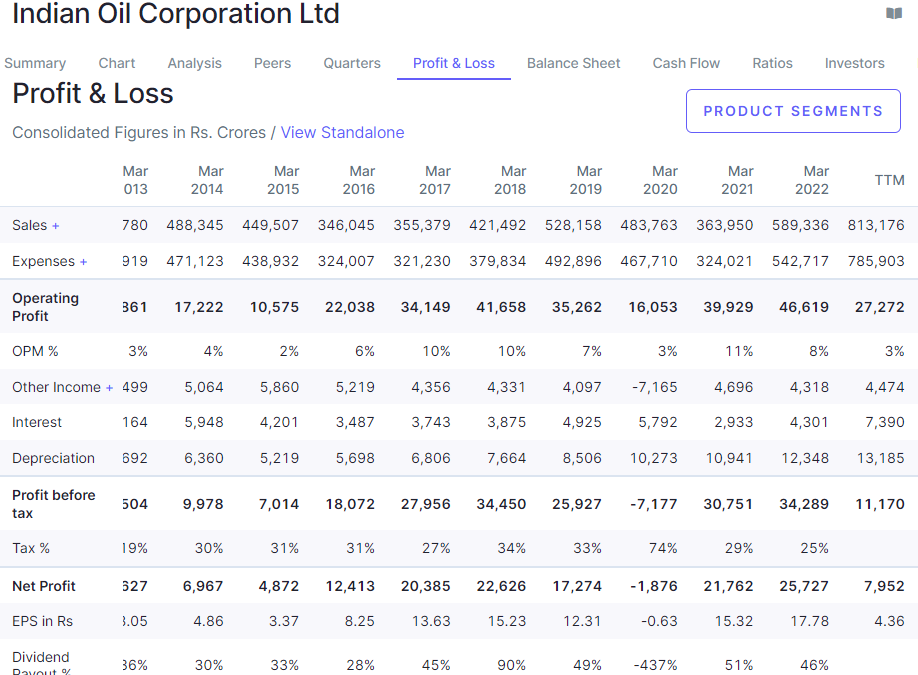Click Mar 2022 sales figure 589,336
Screen dimensions: 918x675
click(x=800, y=225)
